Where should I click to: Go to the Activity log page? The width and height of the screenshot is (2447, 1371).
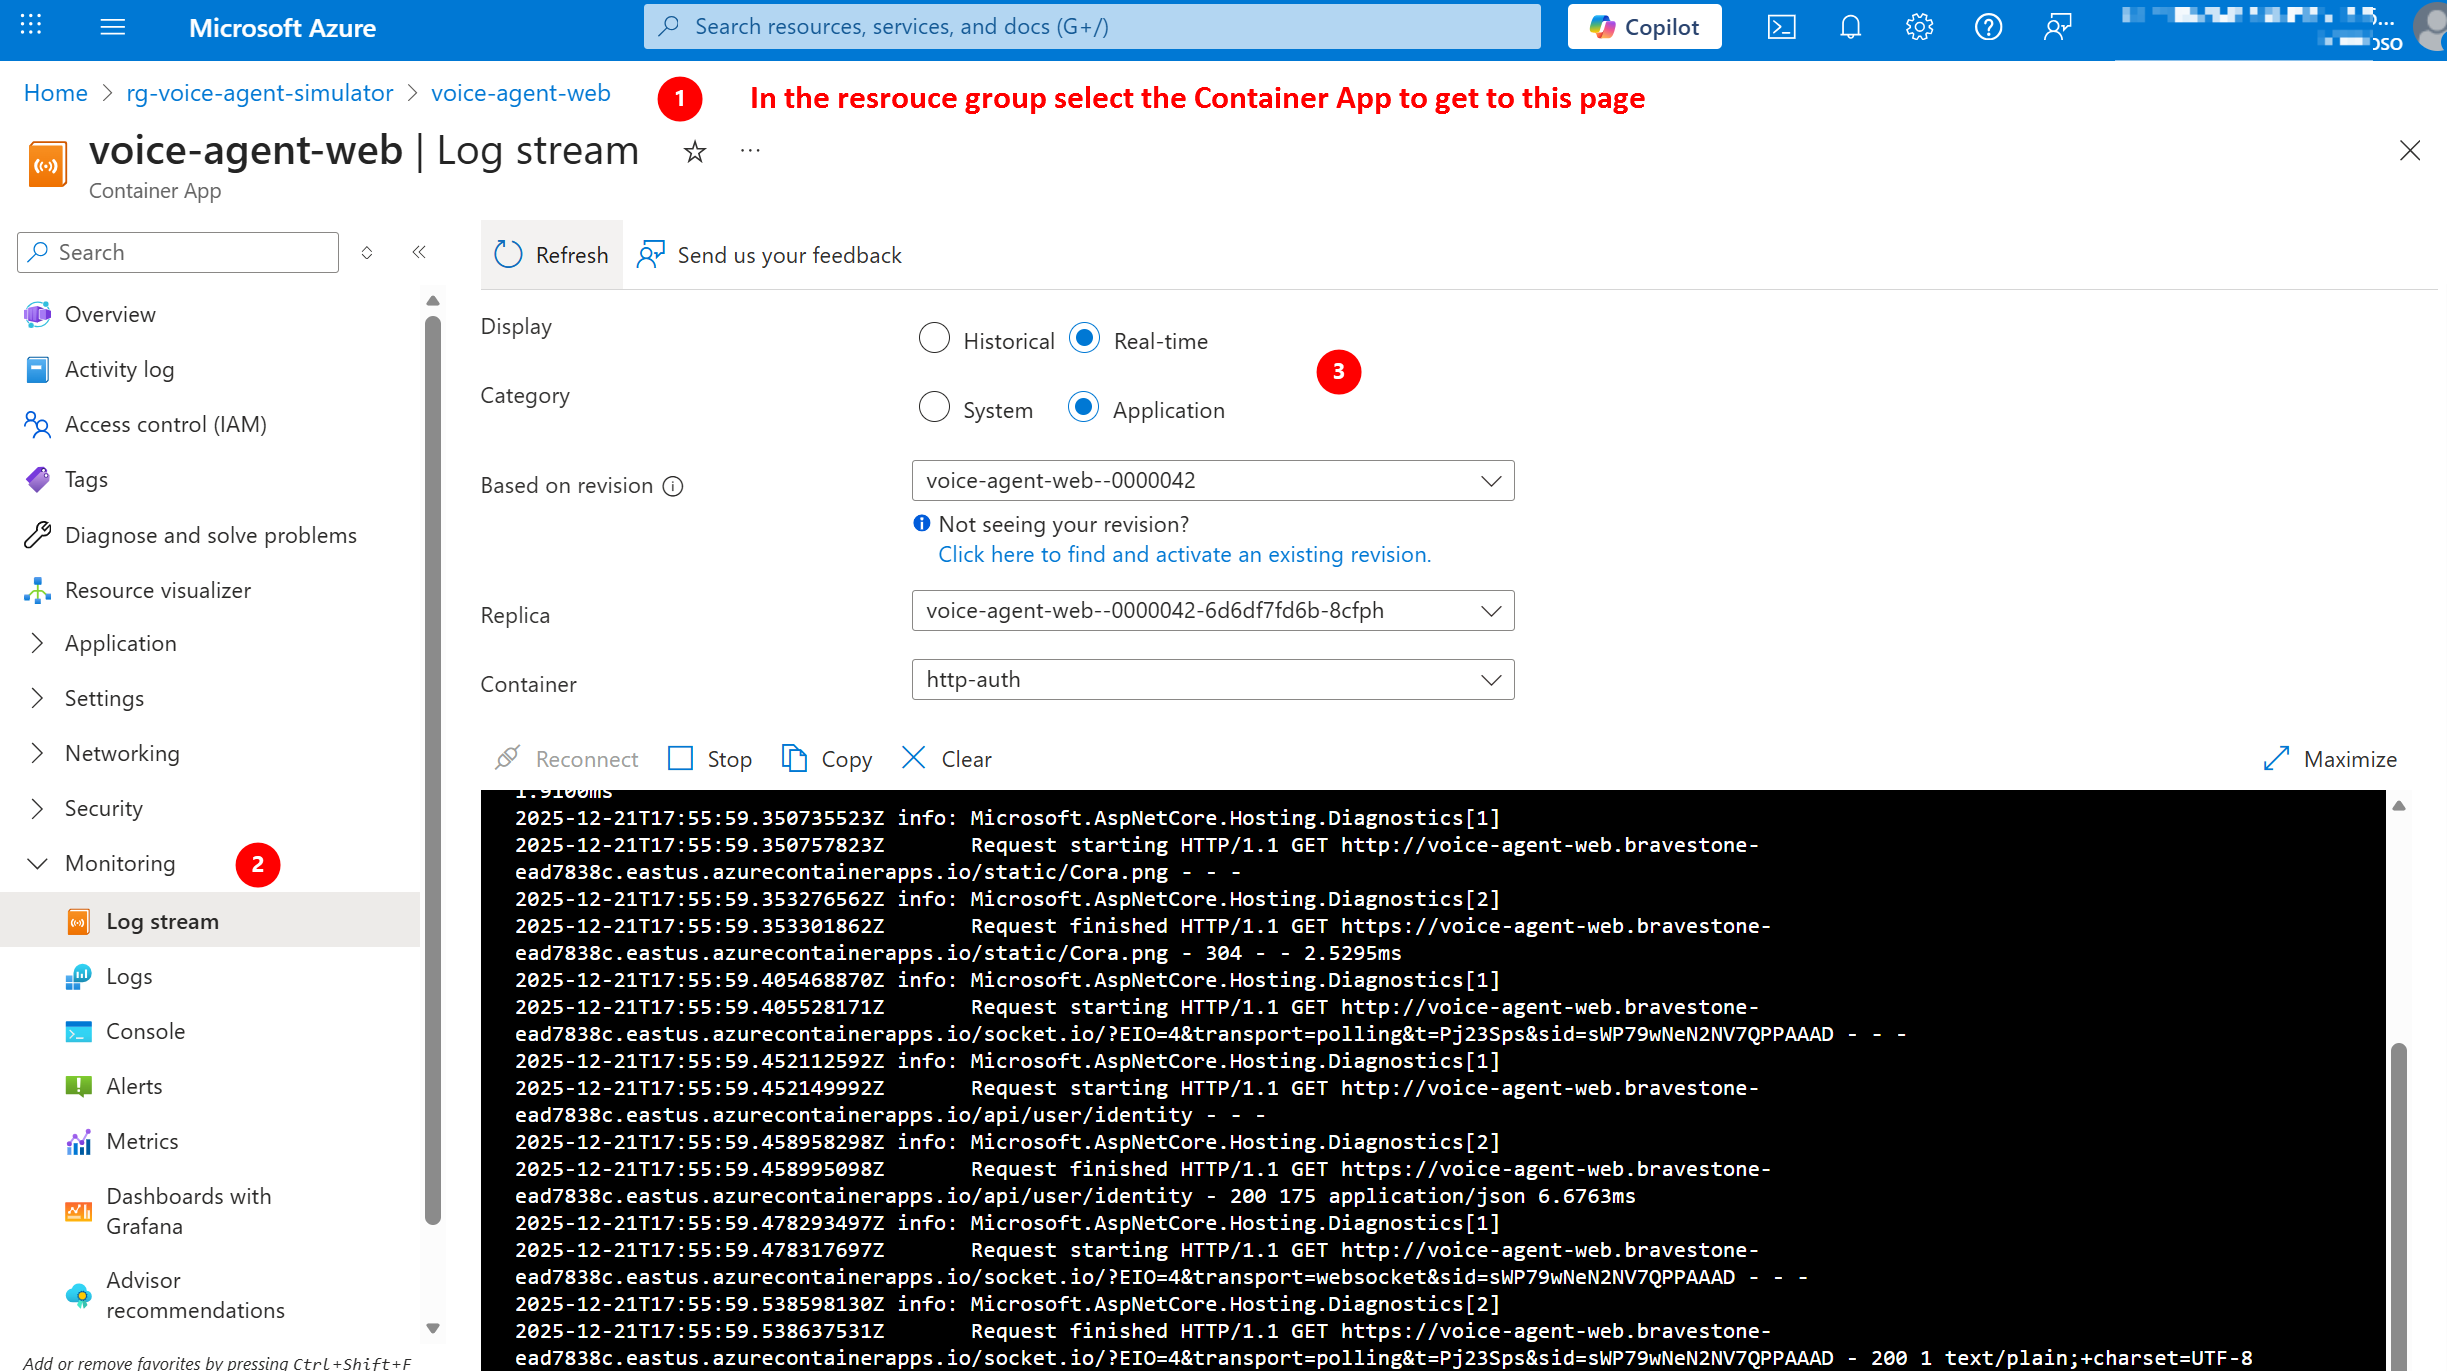click(x=119, y=369)
